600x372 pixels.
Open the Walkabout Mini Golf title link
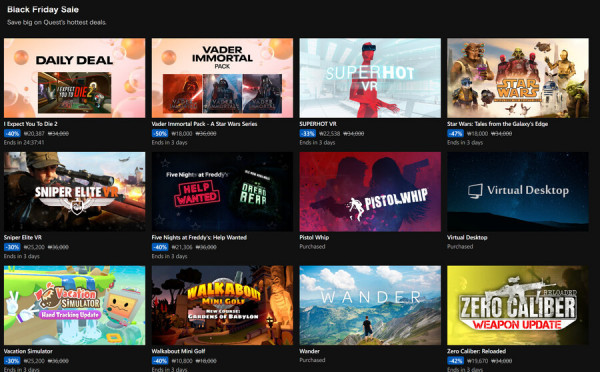pyautogui.click(x=178, y=351)
